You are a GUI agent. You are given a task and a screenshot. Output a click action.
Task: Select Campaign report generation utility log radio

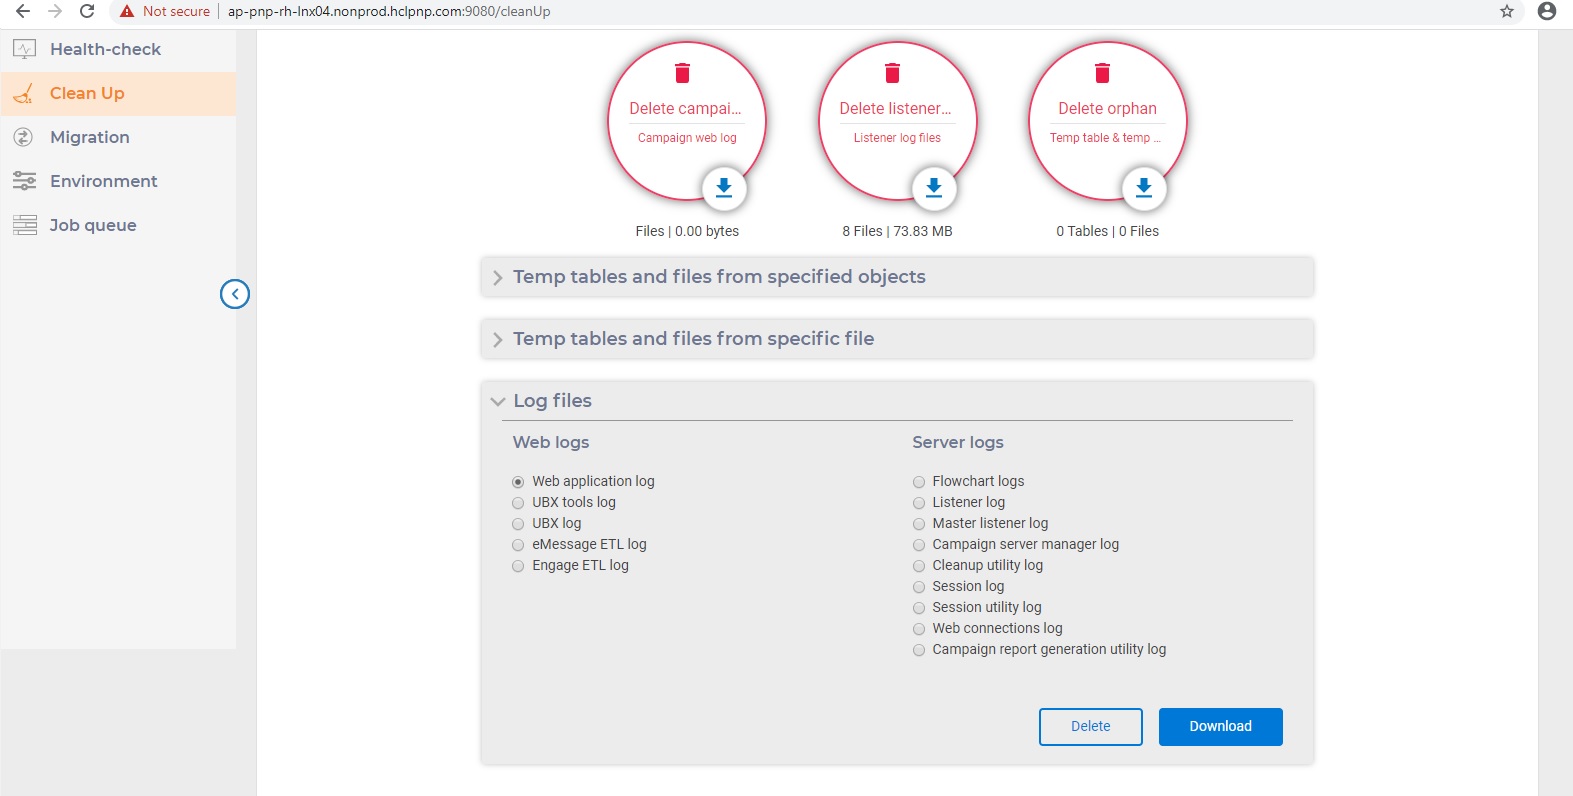coord(919,650)
